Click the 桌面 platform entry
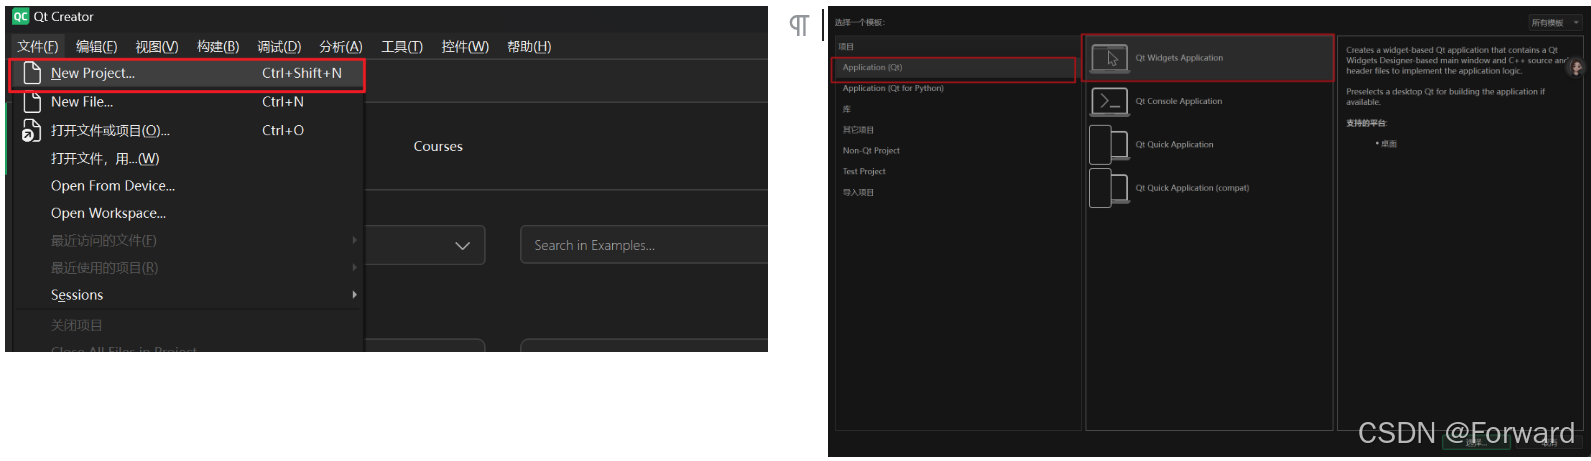 pos(1387,144)
